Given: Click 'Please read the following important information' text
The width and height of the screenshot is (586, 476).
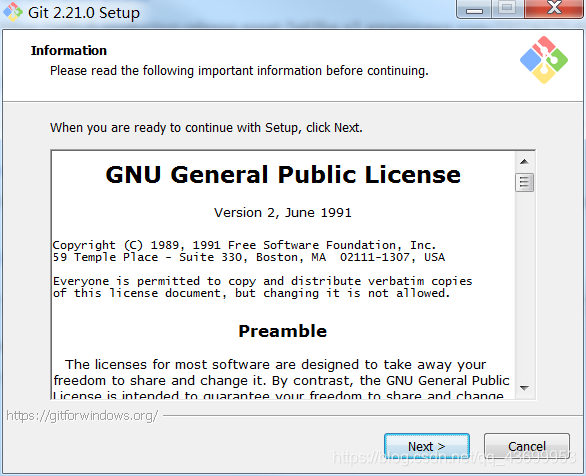Looking at the screenshot, I should 239,71.
